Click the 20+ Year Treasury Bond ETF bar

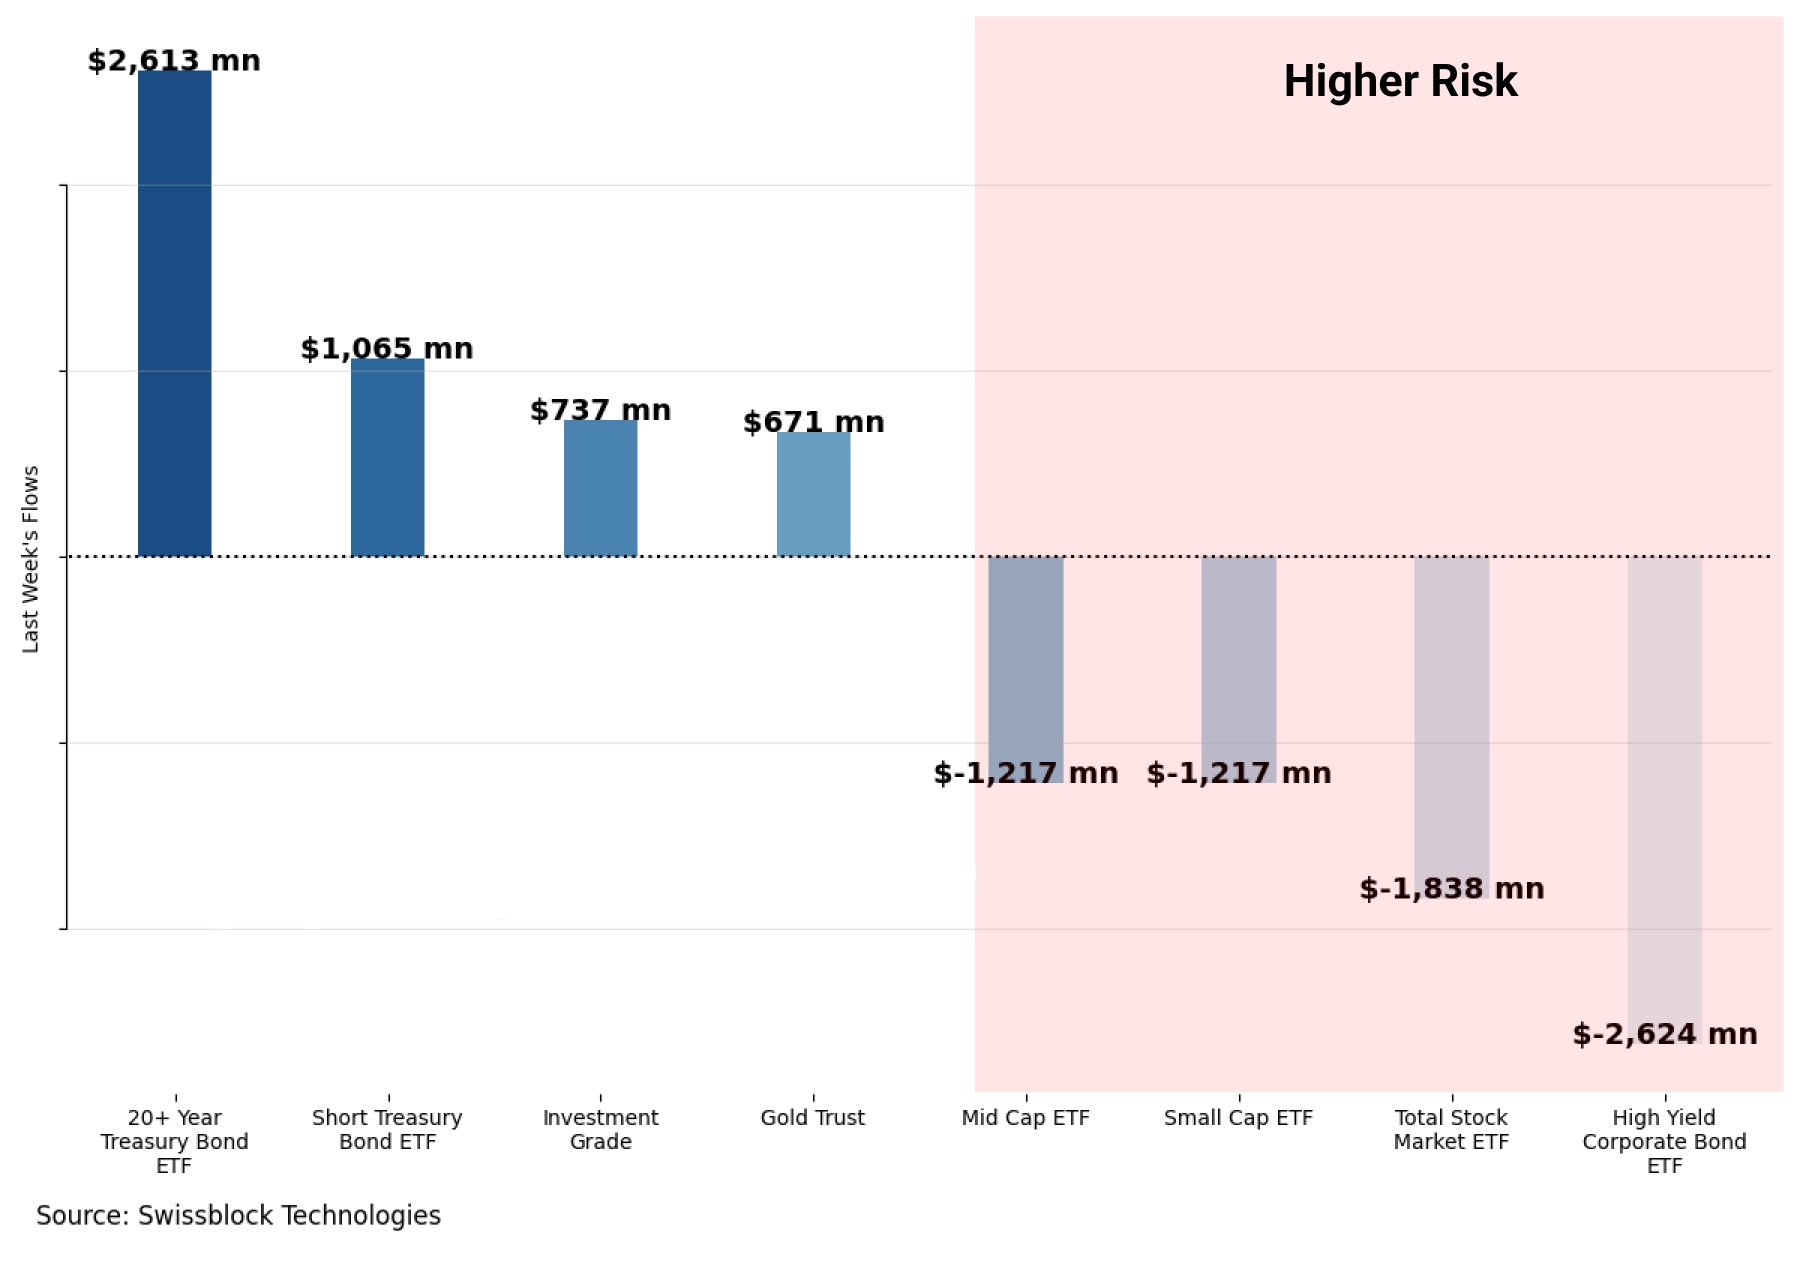(175, 315)
